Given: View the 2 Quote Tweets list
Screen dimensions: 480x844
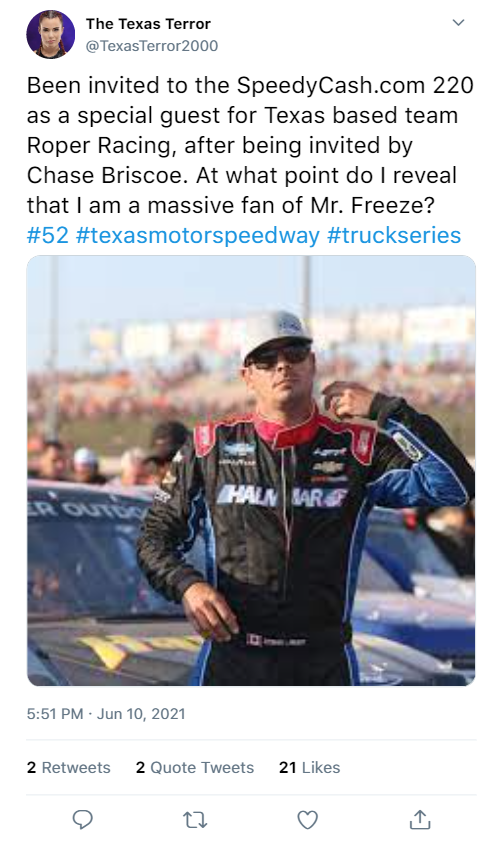Looking at the screenshot, I should click(x=195, y=767).
